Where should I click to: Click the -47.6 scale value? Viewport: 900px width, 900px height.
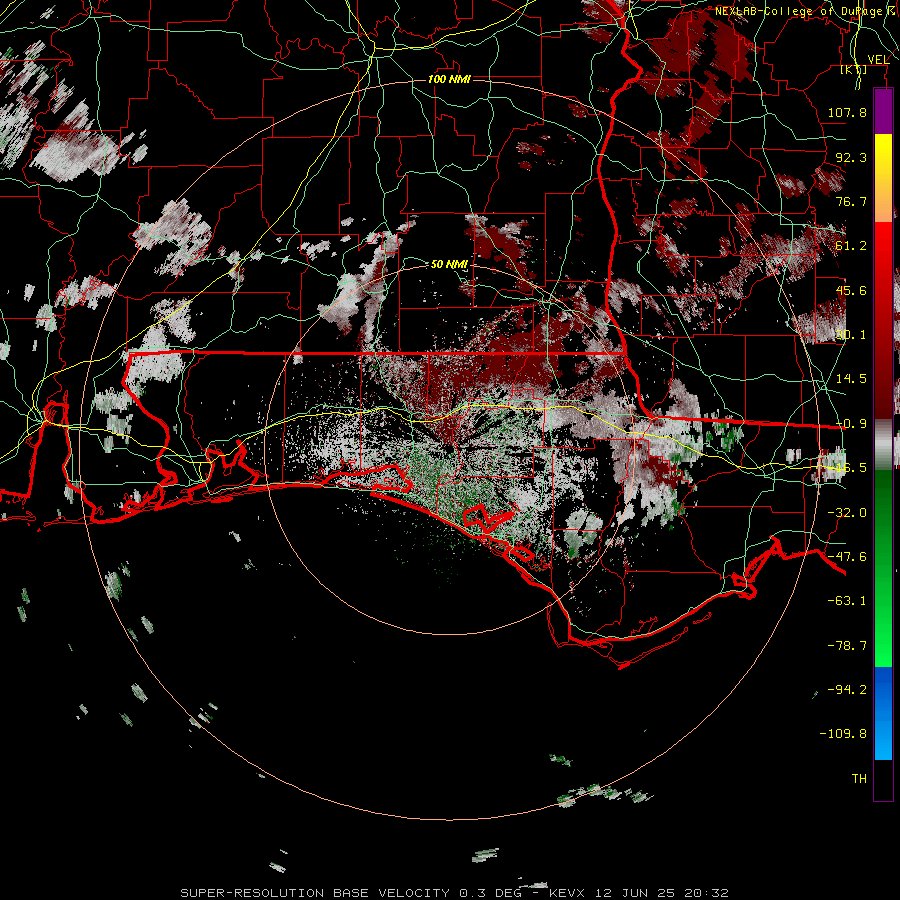coord(847,557)
